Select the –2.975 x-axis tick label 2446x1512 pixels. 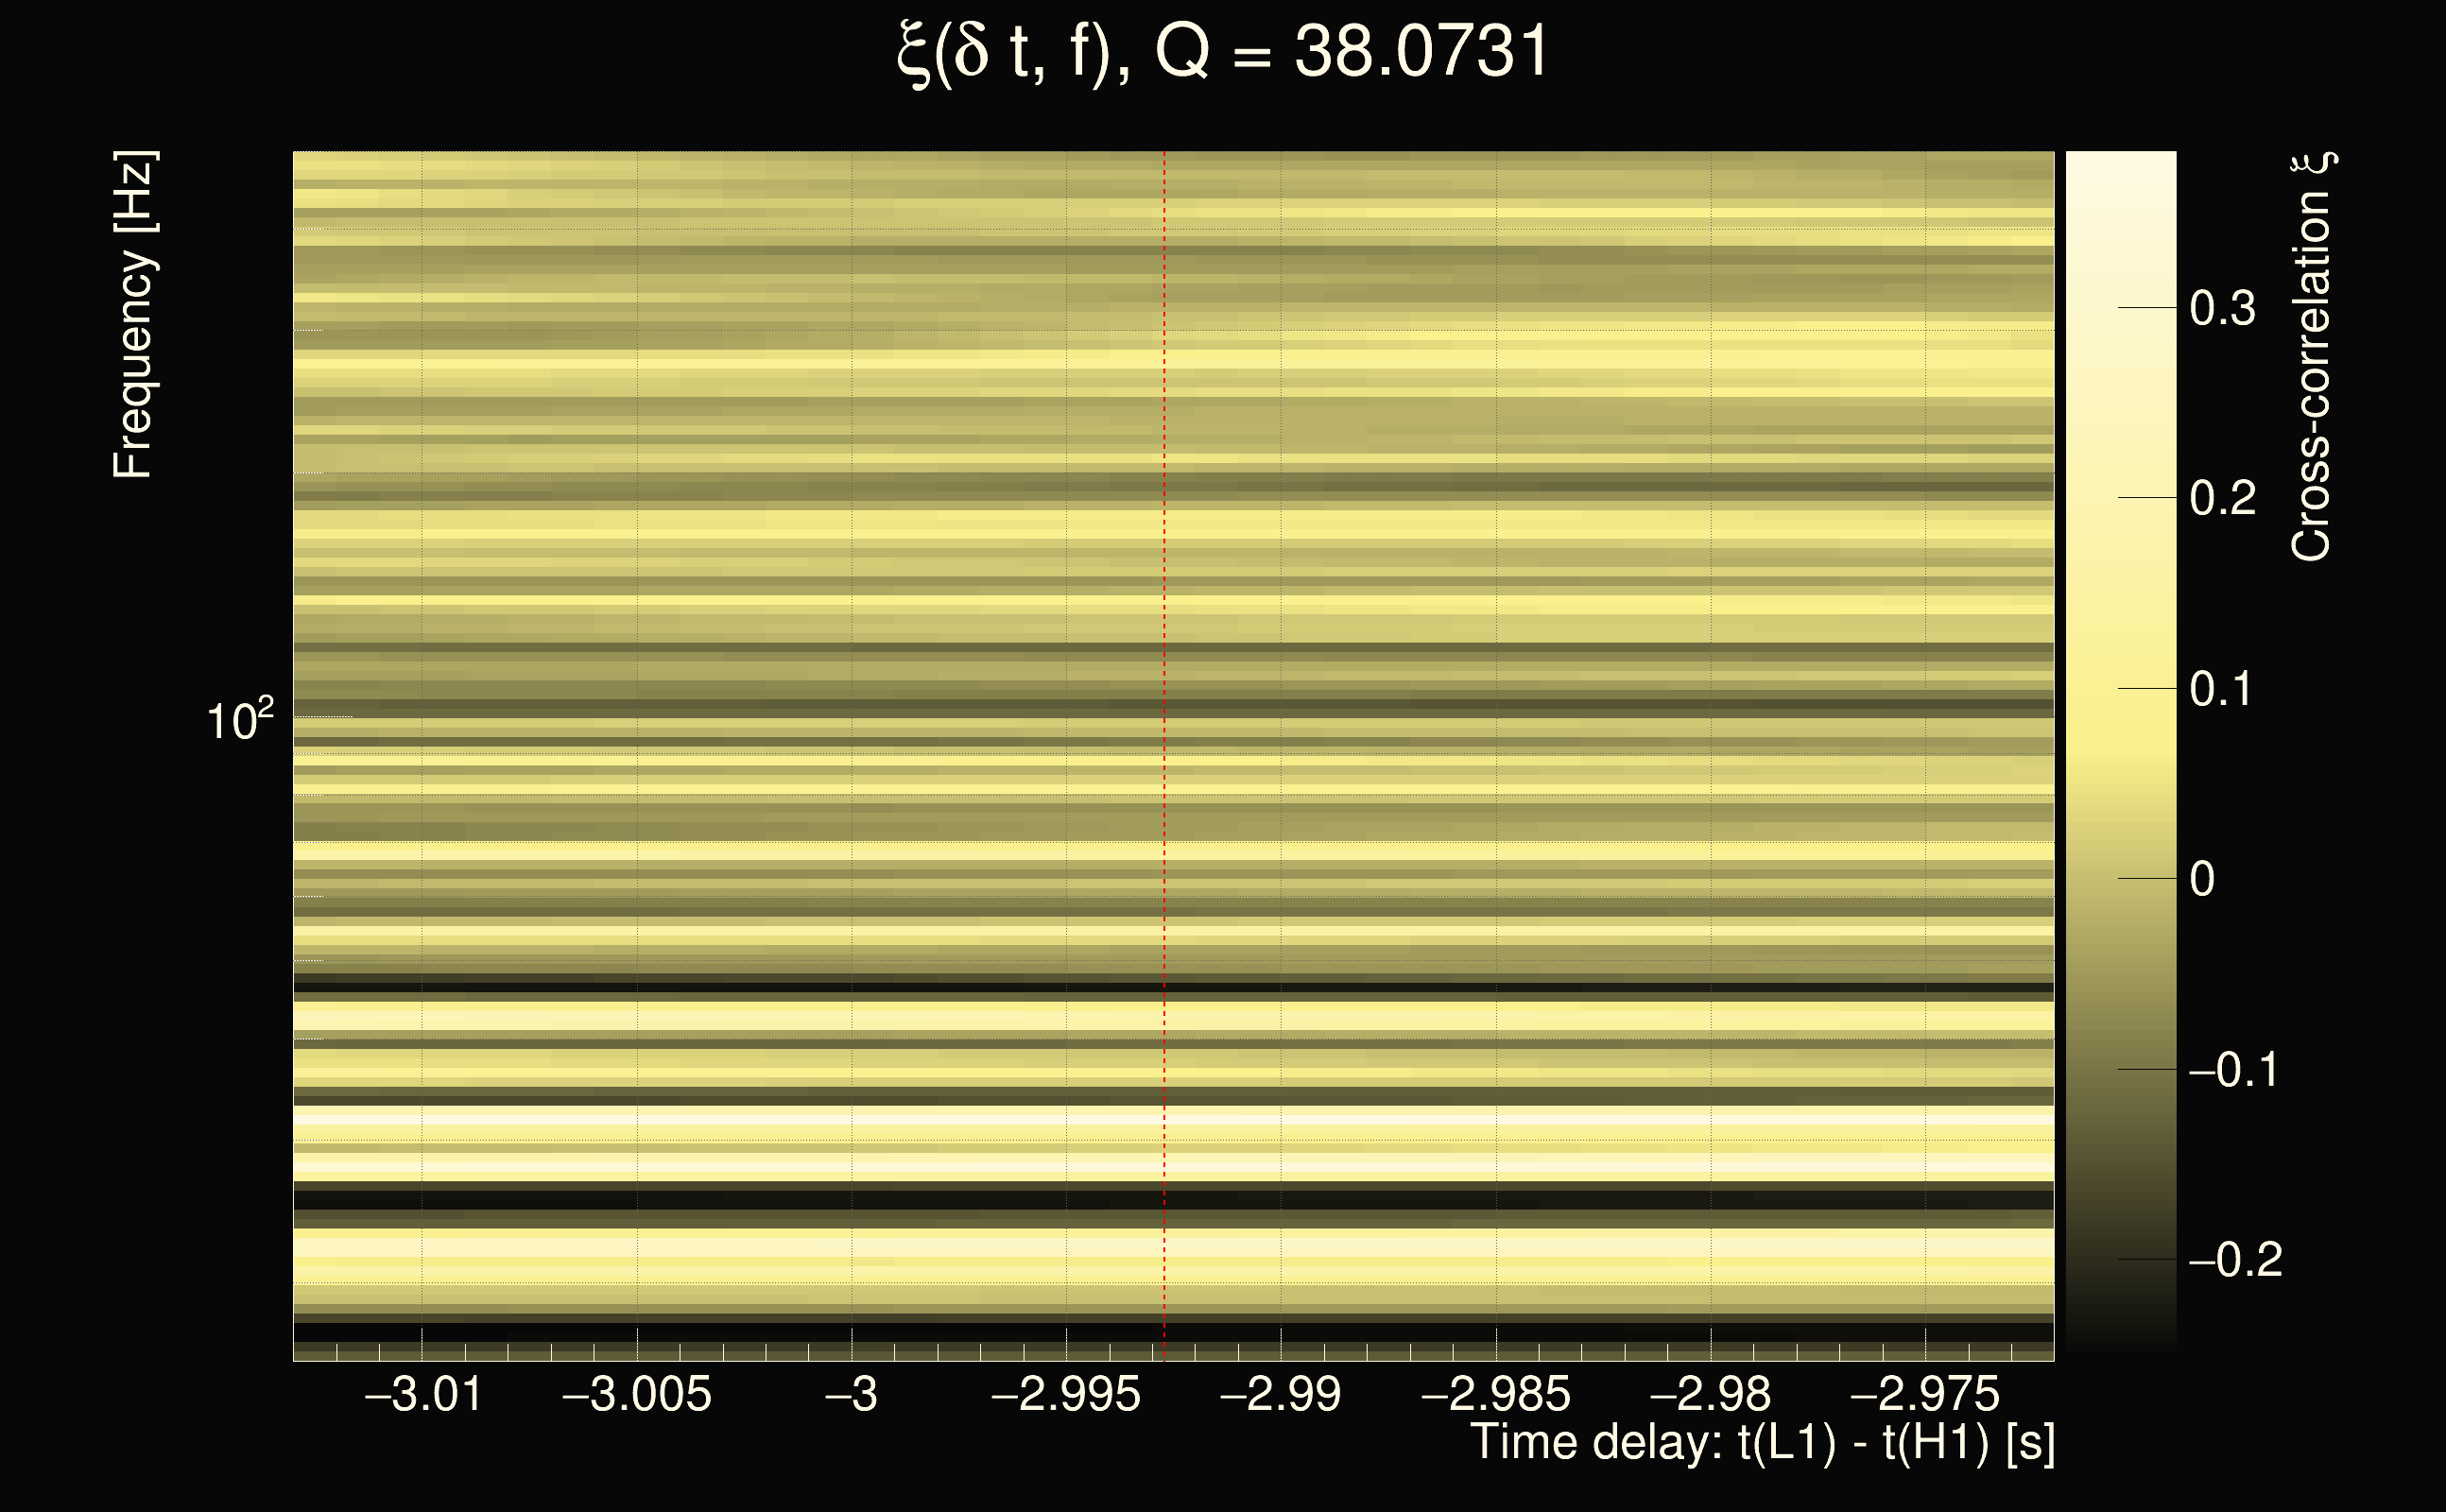tap(1924, 1394)
